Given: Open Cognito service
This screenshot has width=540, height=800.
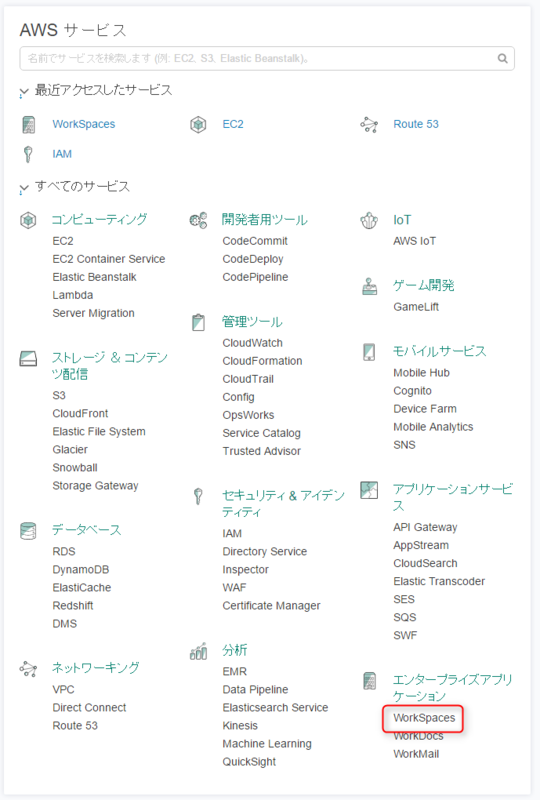Looking at the screenshot, I should click(412, 391).
